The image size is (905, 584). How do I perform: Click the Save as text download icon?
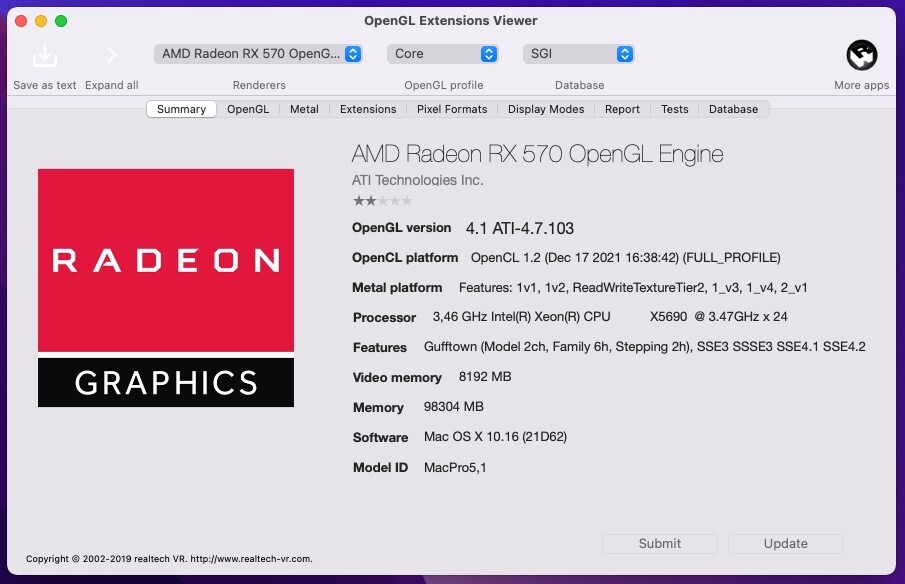pyautogui.click(x=44, y=55)
